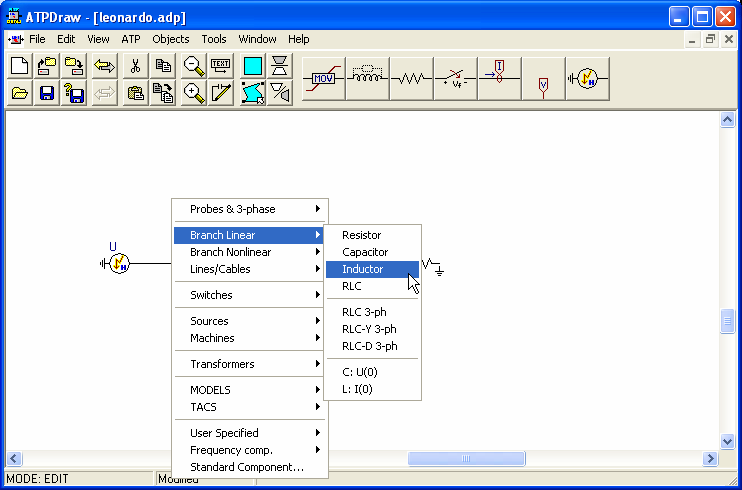
Task: Expand User Specified submenu
Action: point(249,433)
